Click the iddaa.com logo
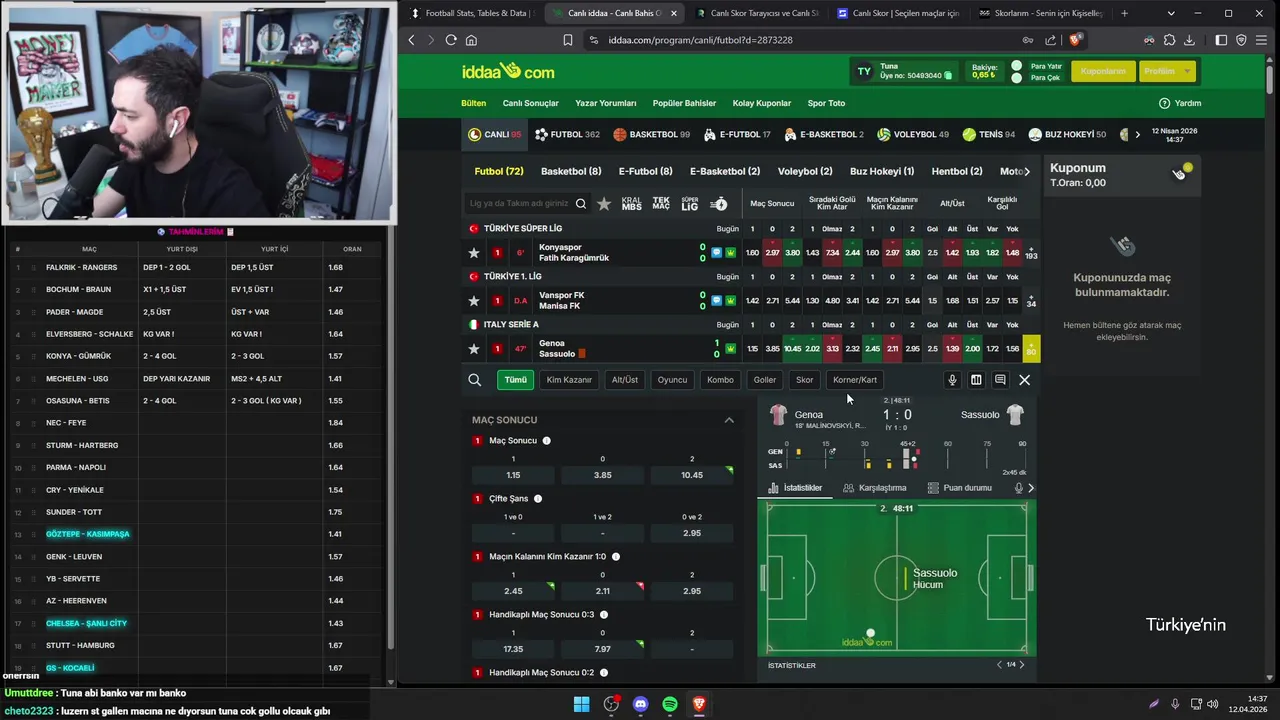Viewport: 1280px width, 720px height. point(508,71)
